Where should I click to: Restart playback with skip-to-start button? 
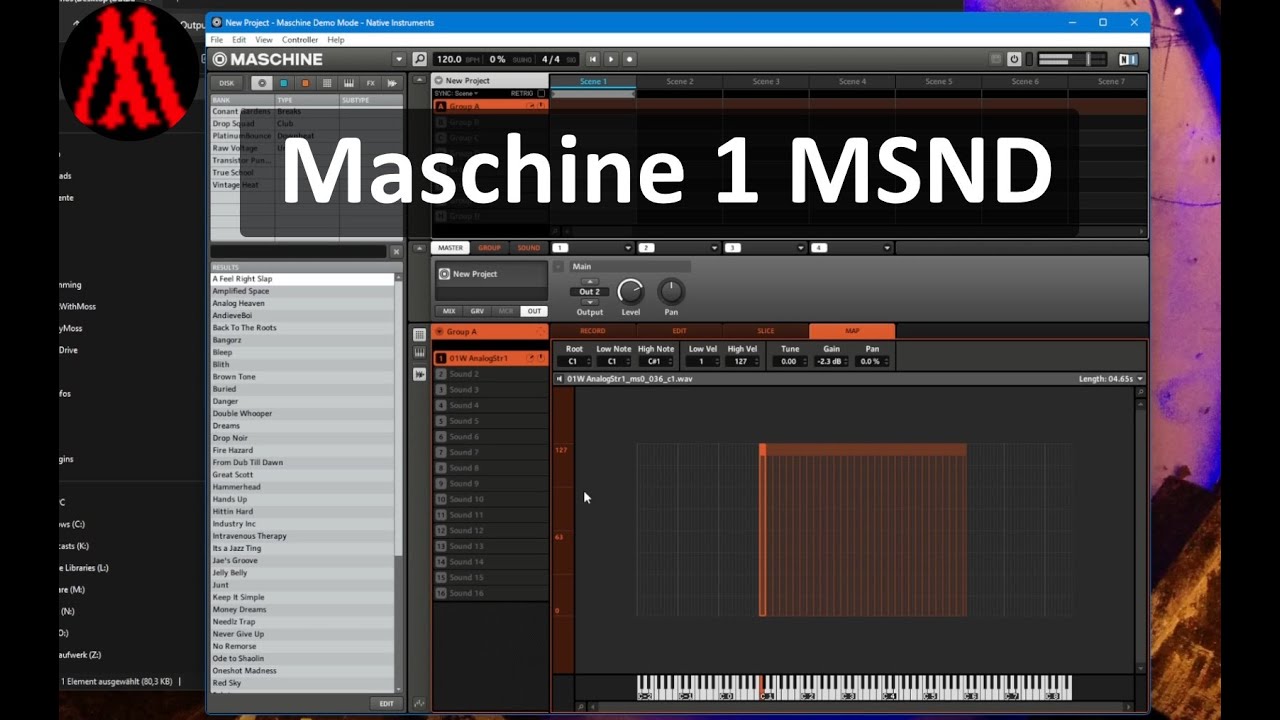pyautogui.click(x=593, y=59)
